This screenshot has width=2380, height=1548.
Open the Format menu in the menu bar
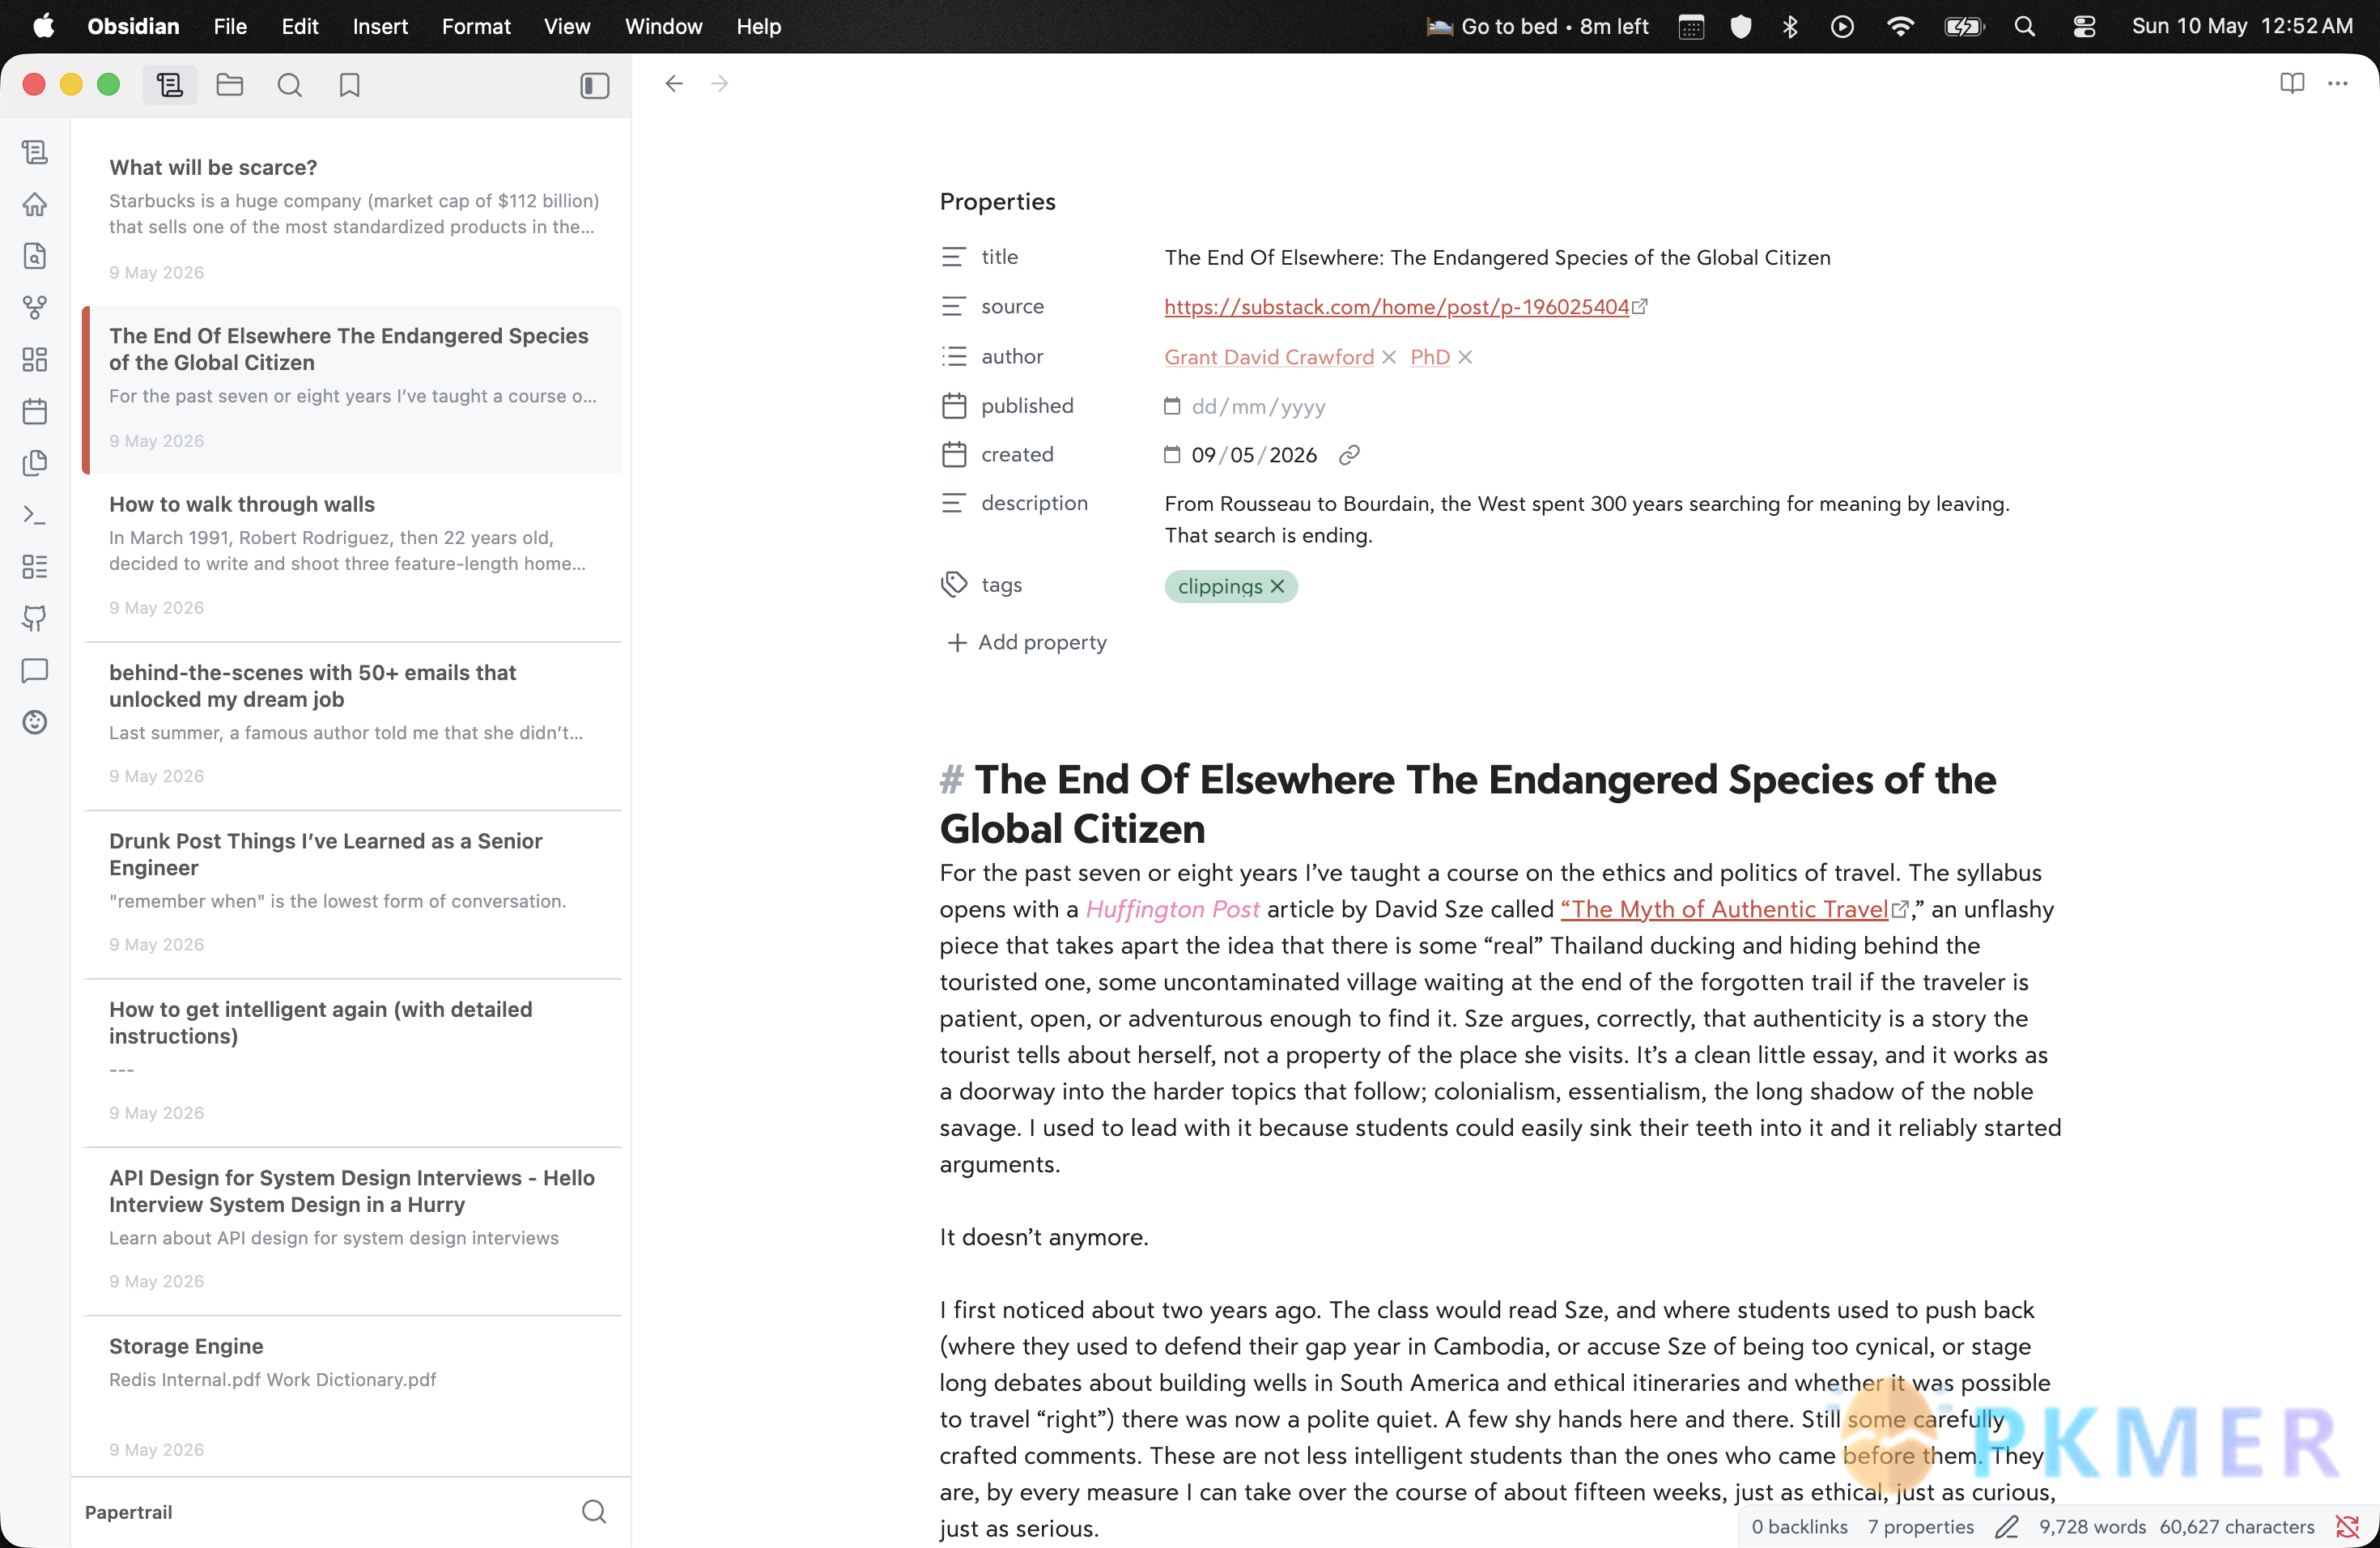click(x=476, y=26)
